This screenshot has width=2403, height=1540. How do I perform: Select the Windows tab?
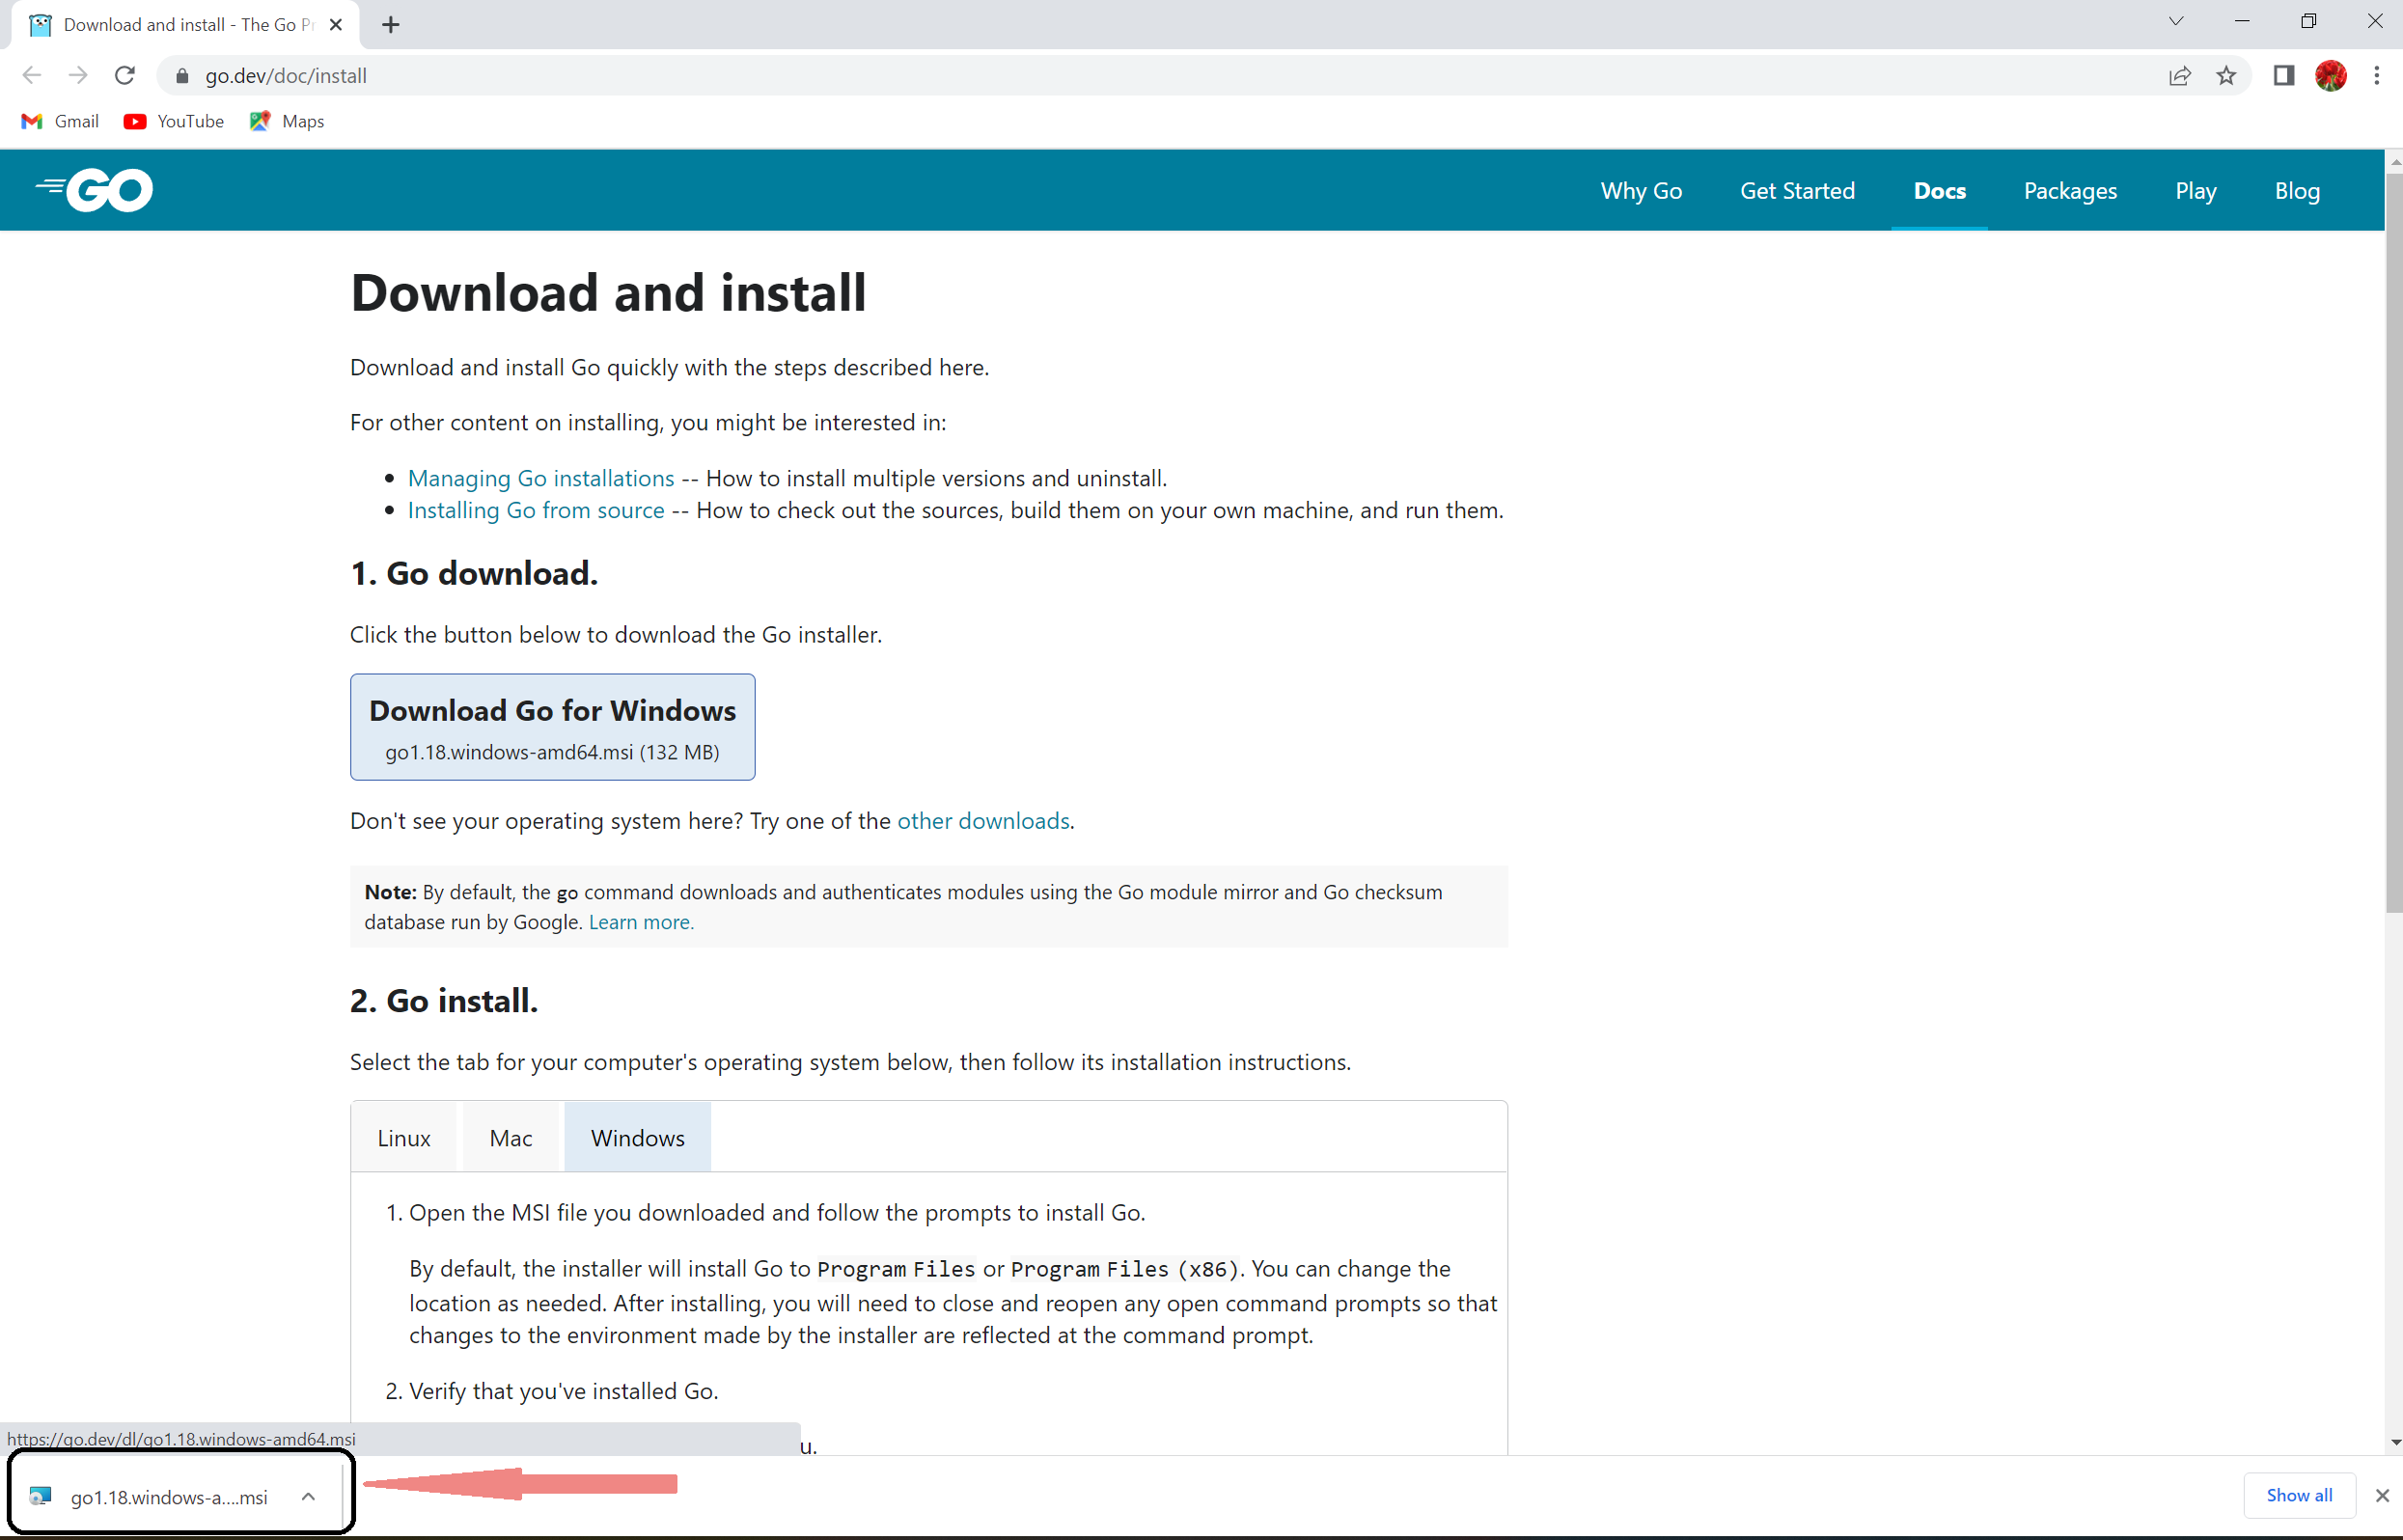[637, 1138]
